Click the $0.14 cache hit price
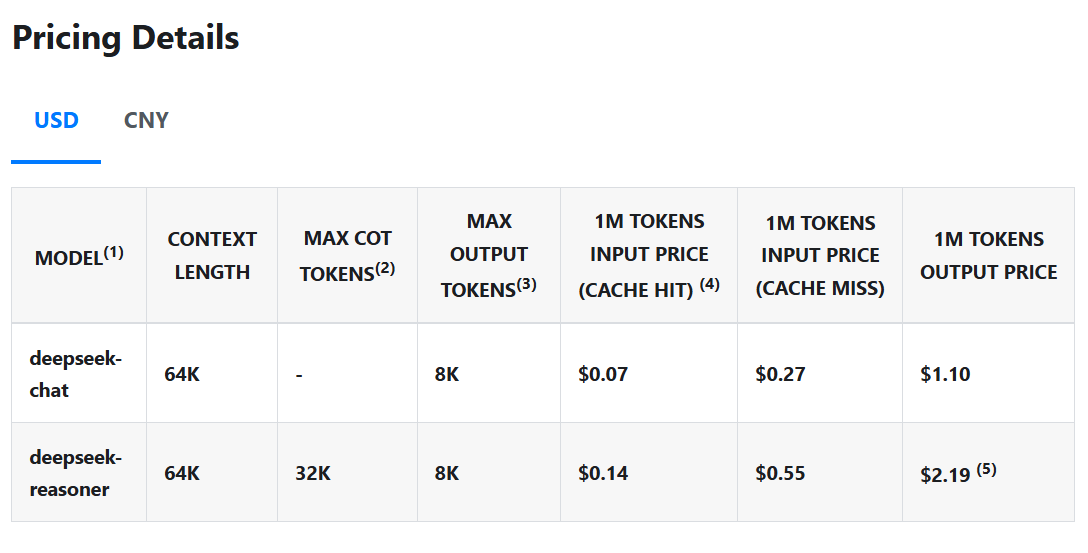Image resolution: width=1088 pixels, height=553 pixels. (603, 473)
